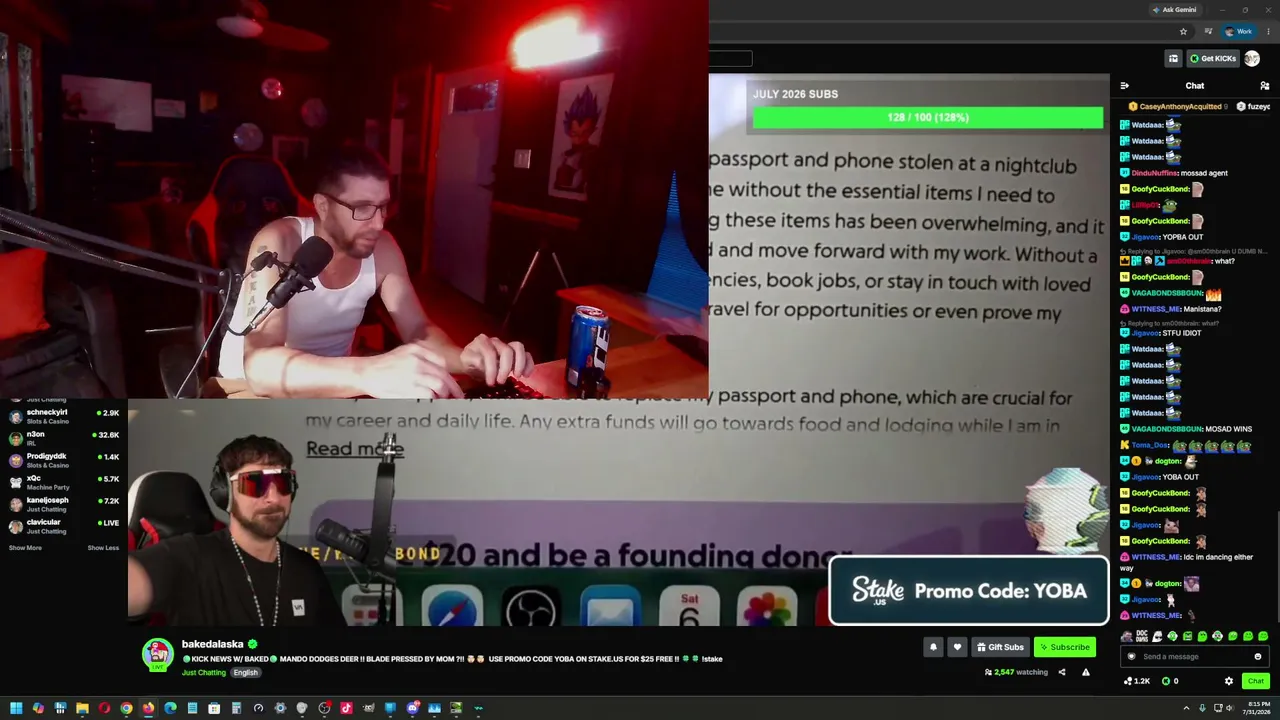Screen dimensions: 1280x720
Task: Open Microsoft Store from the taskbar
Action: pos(214,709)
